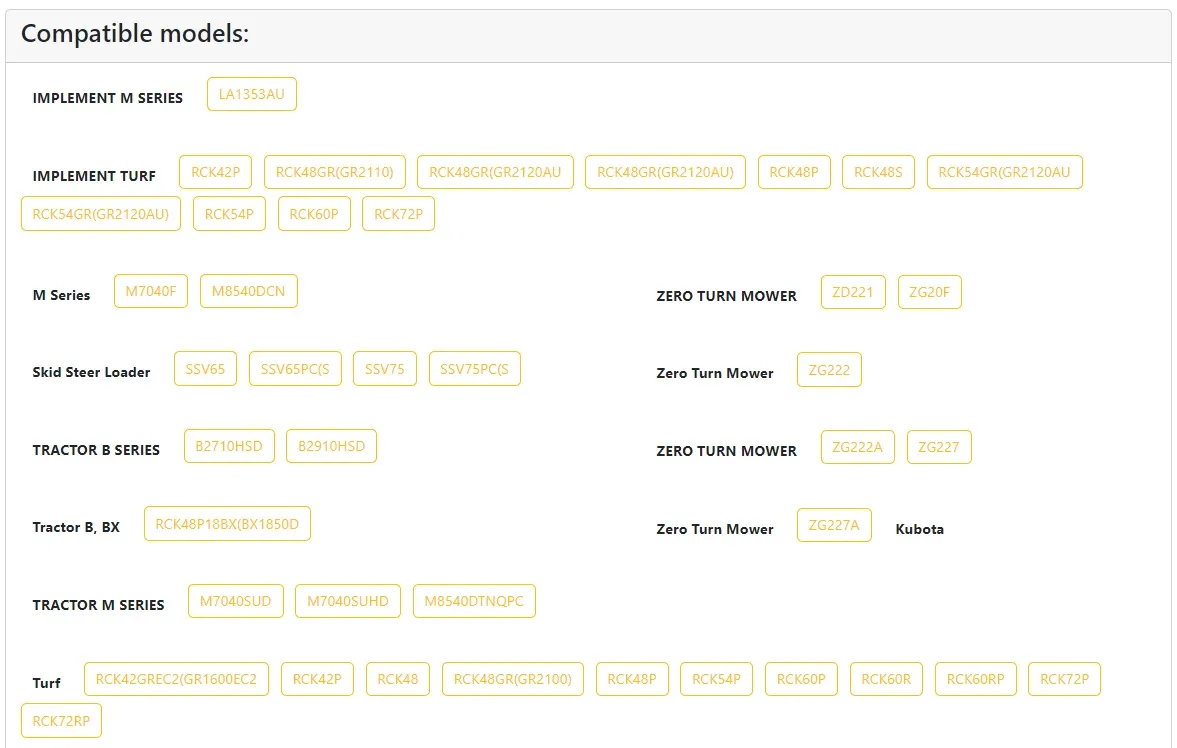Choose the B2710HSD tractor tag
Image resolution: width=1177 pixels, height=748 pixels.
tap(229, 446)
